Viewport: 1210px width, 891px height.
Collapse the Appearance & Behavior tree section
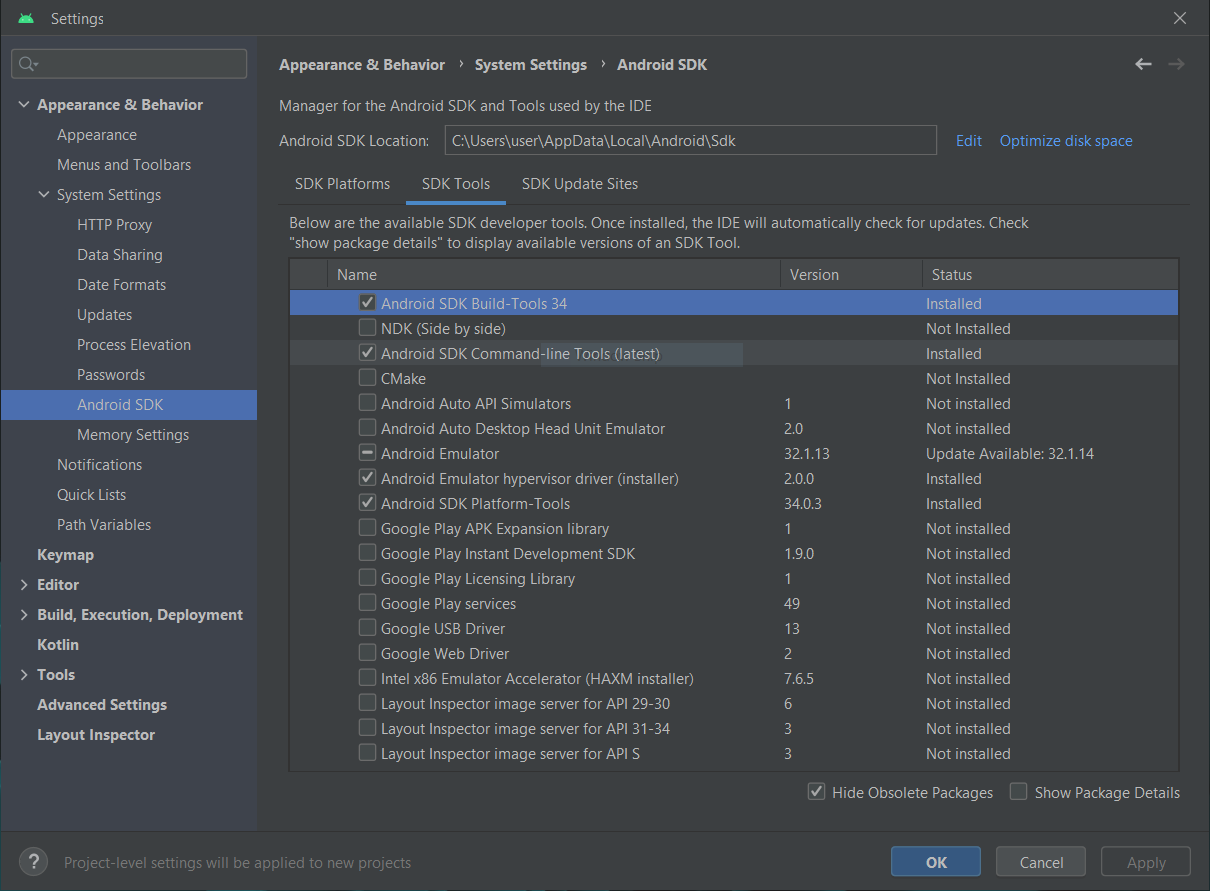24,105
